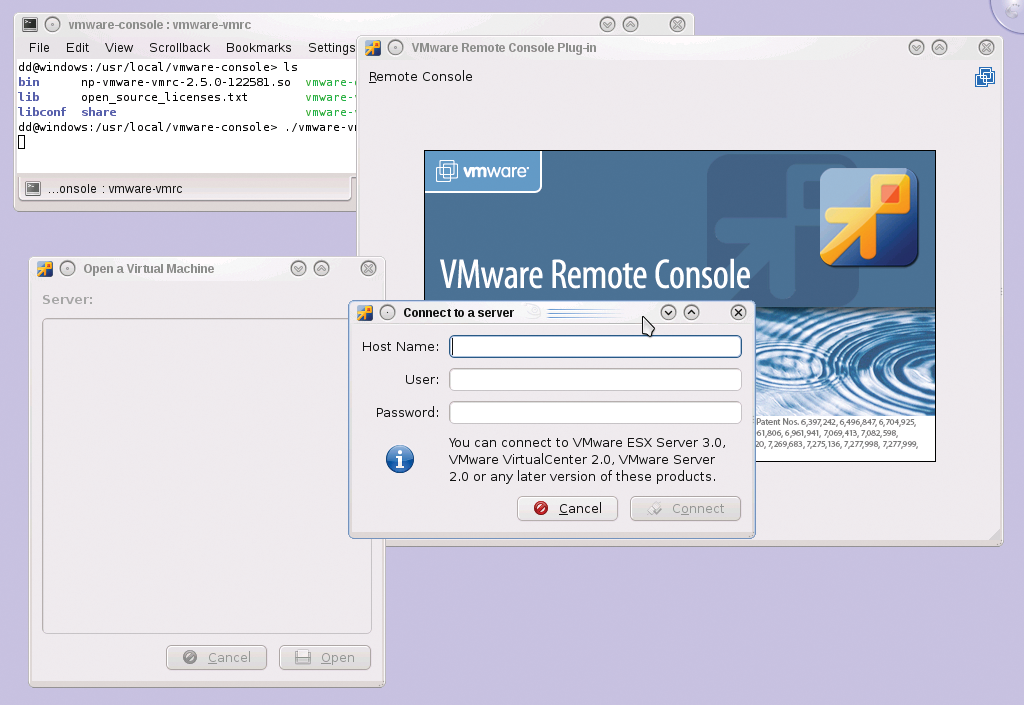Click the 'You can connect to VMware ESX Server' info text
This screenshot has height=705, width=1024.
(587, 460)
